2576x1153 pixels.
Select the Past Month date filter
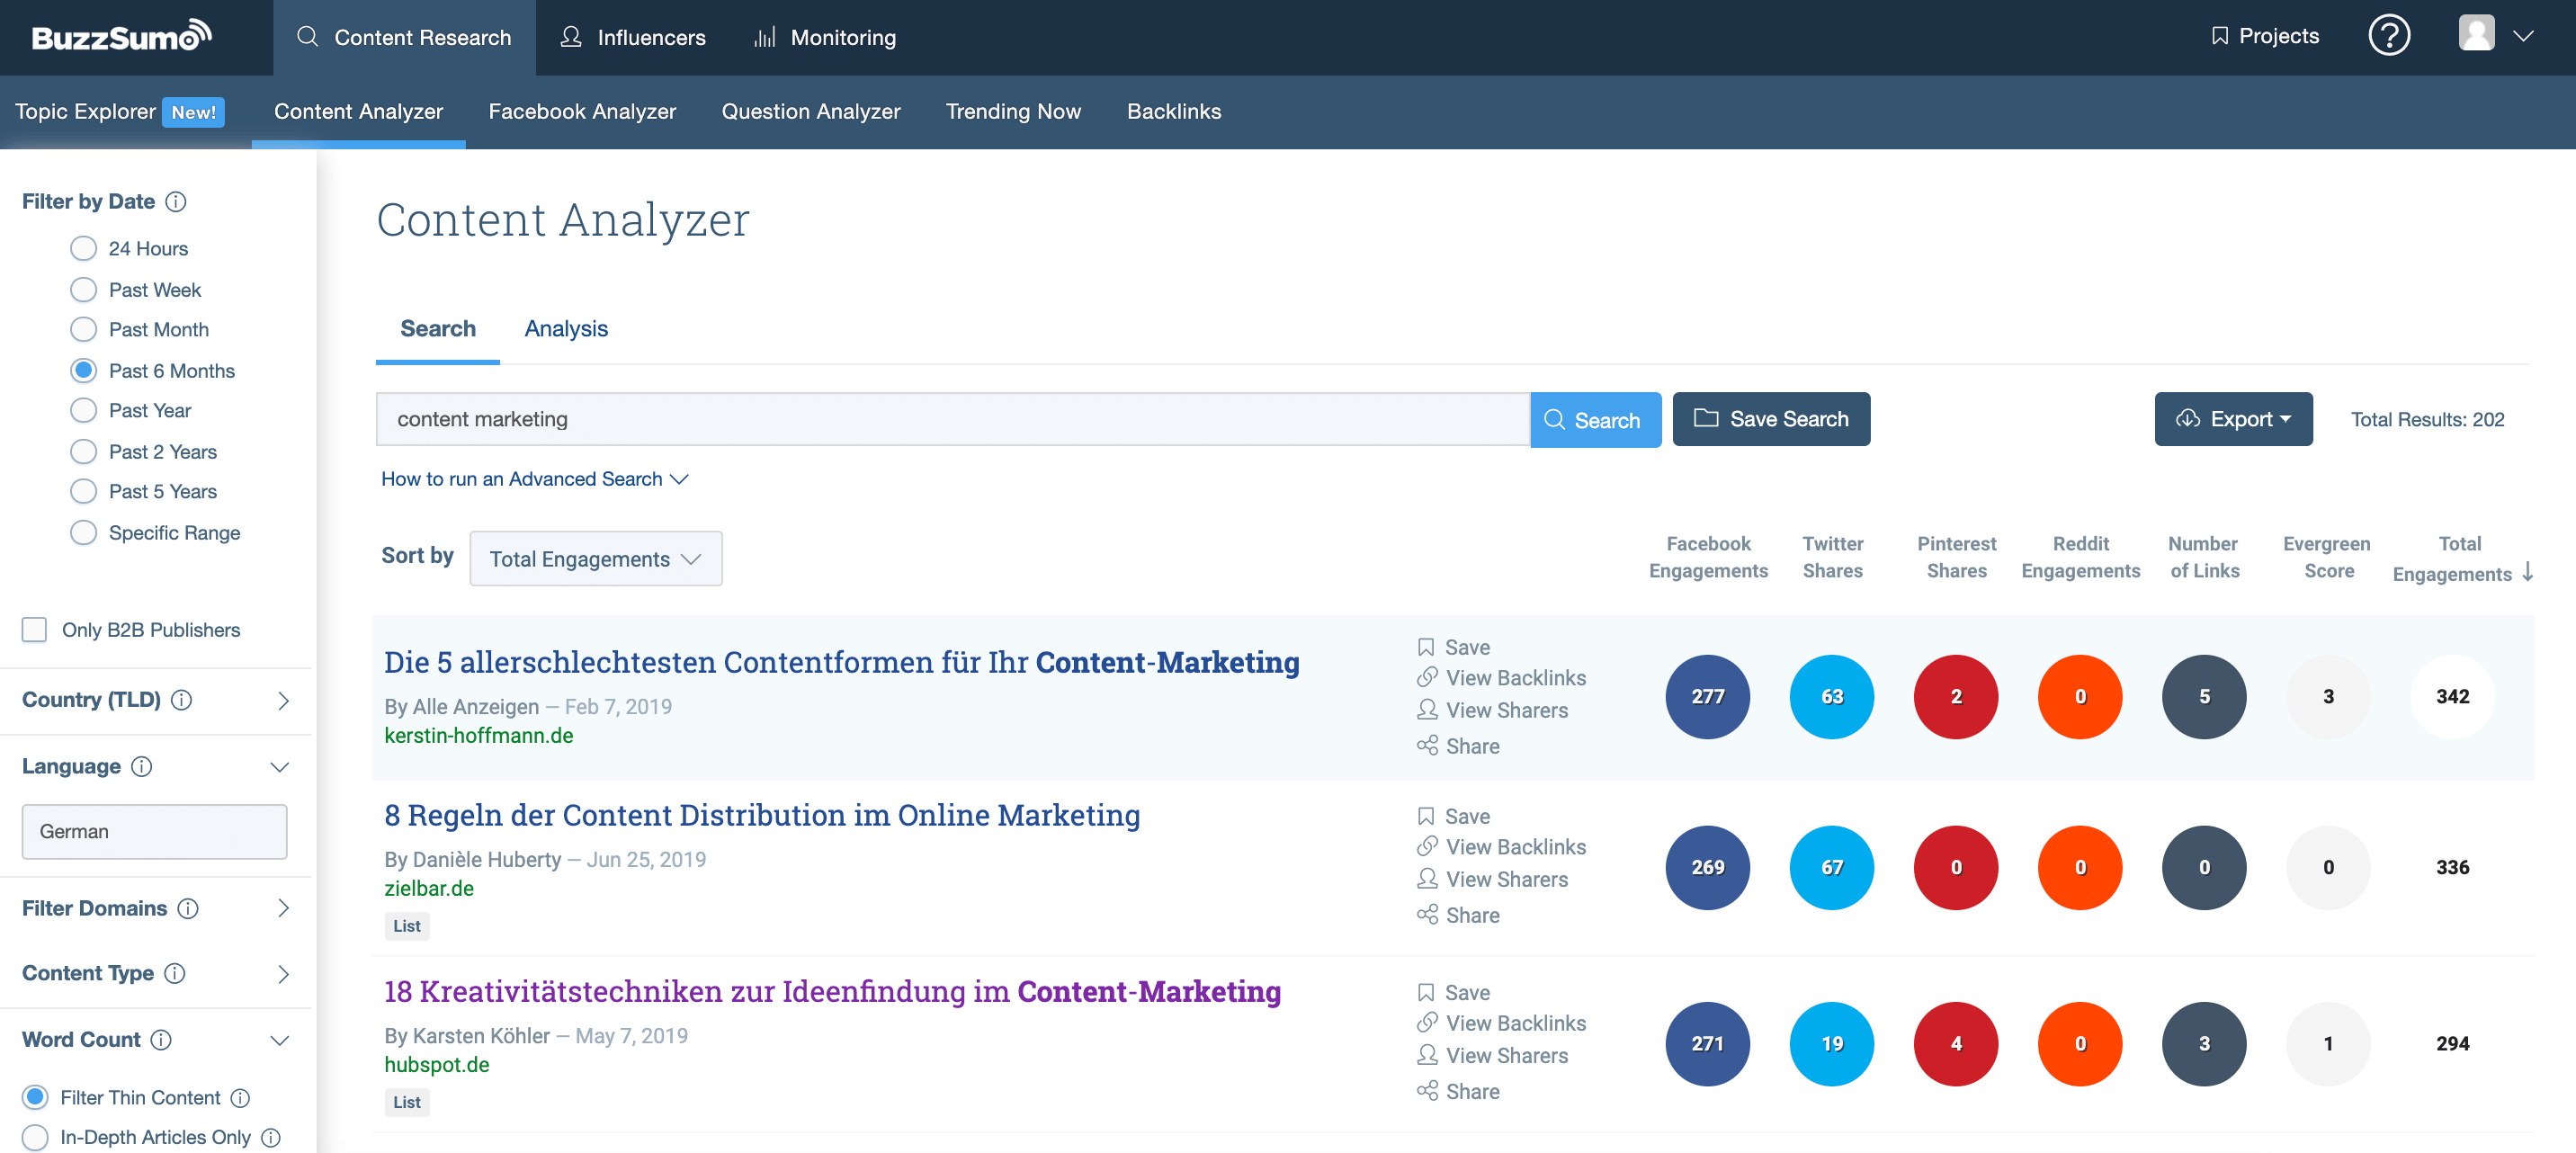[x=84, y=330]
